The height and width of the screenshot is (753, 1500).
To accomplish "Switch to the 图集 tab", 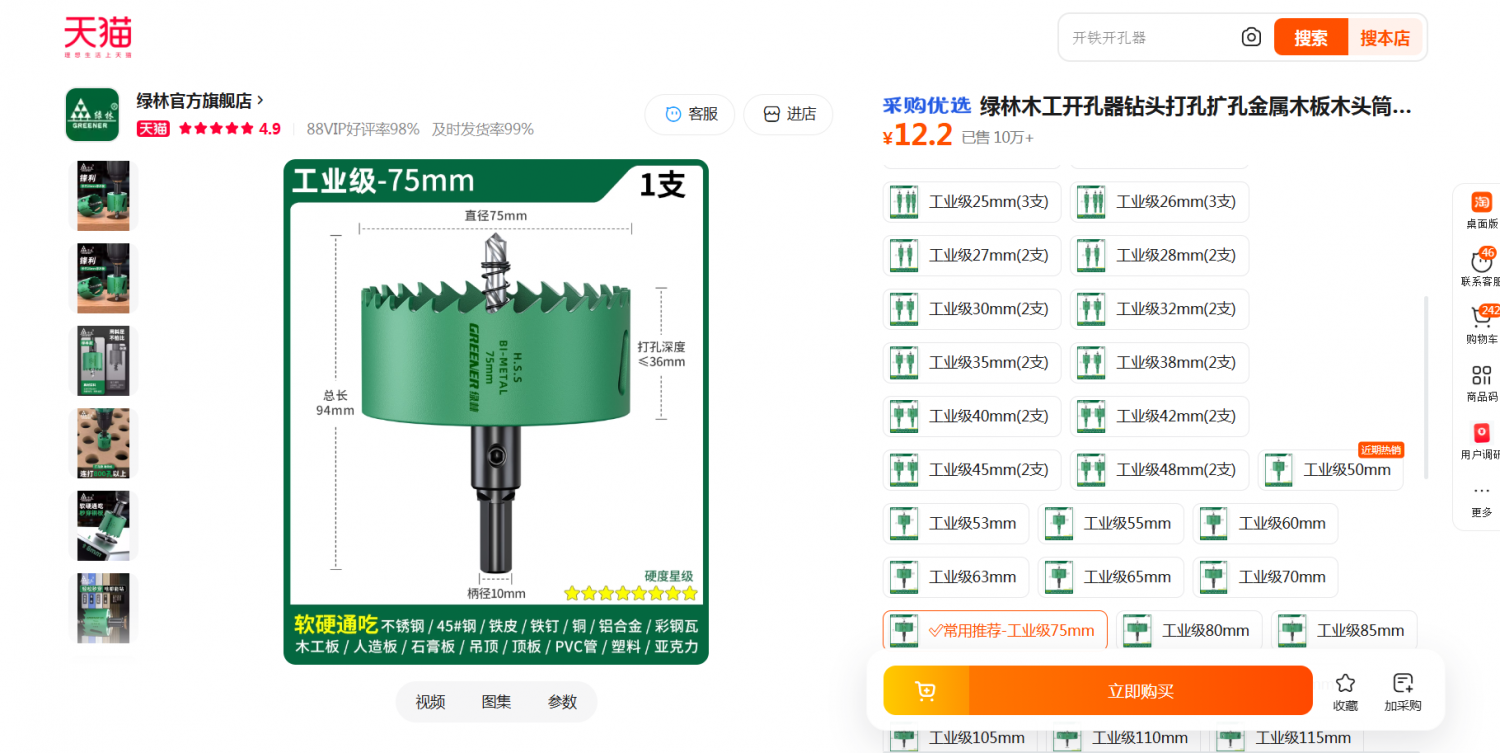I will pyautogui.click(x=496, y=702).
